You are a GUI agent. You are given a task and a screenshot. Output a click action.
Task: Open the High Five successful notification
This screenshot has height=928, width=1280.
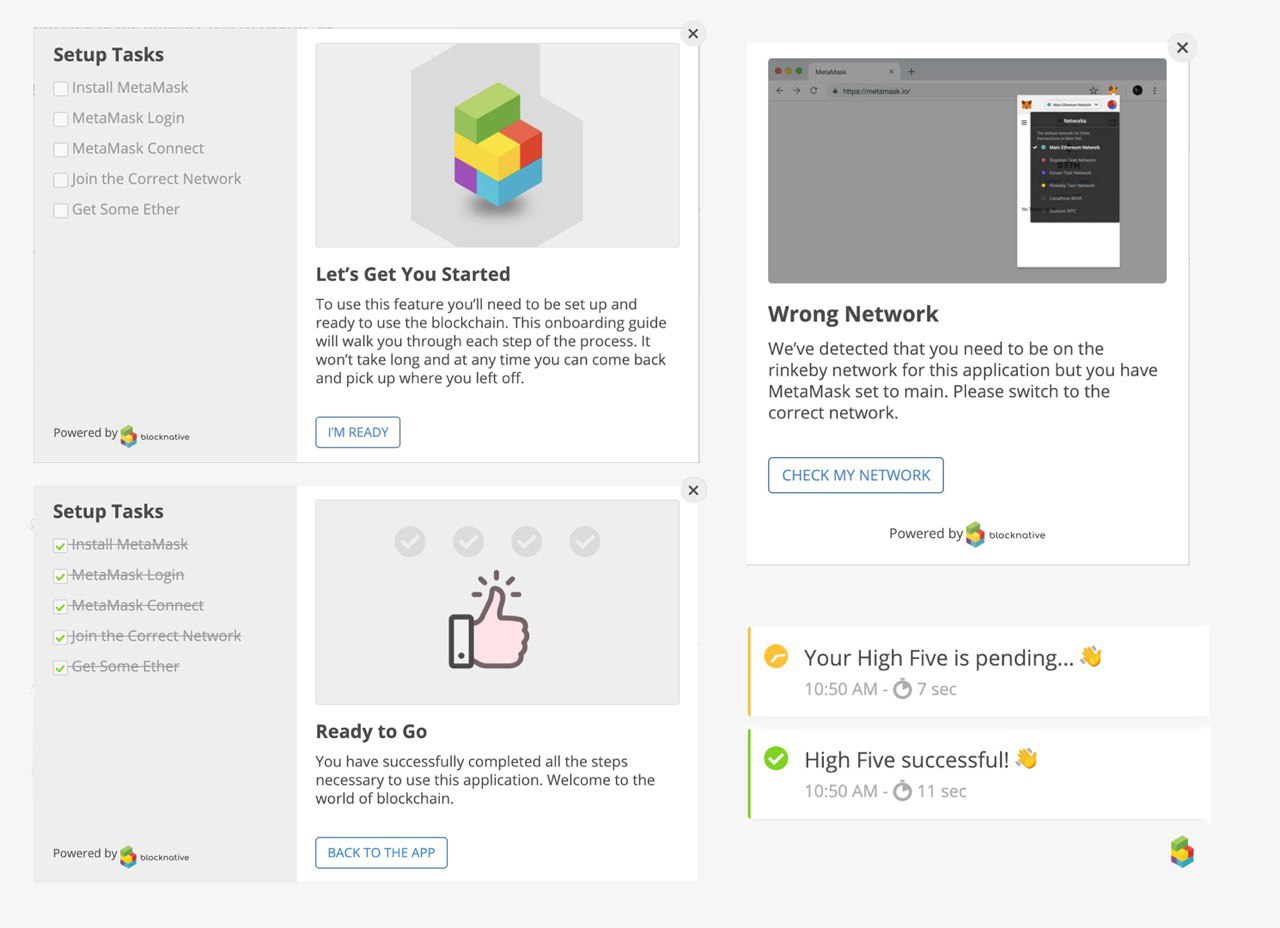pos(979,773)
